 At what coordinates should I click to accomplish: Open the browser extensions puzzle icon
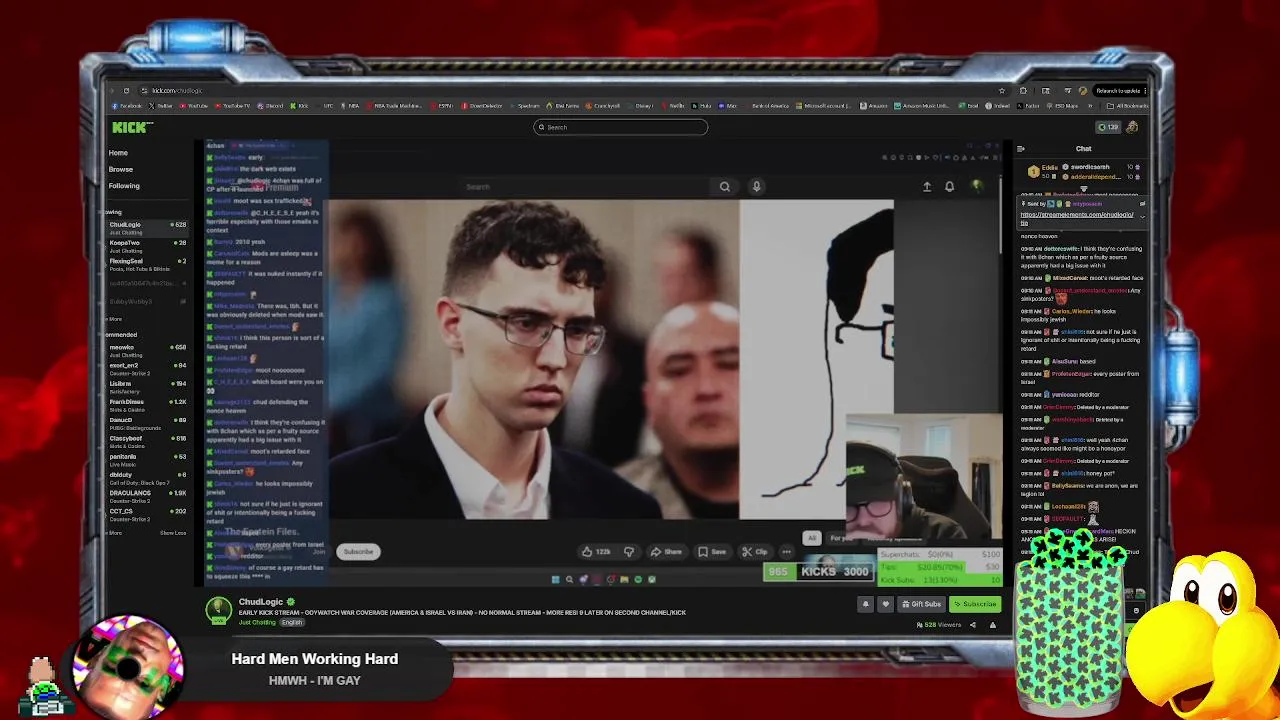[x=1023, y=91]
